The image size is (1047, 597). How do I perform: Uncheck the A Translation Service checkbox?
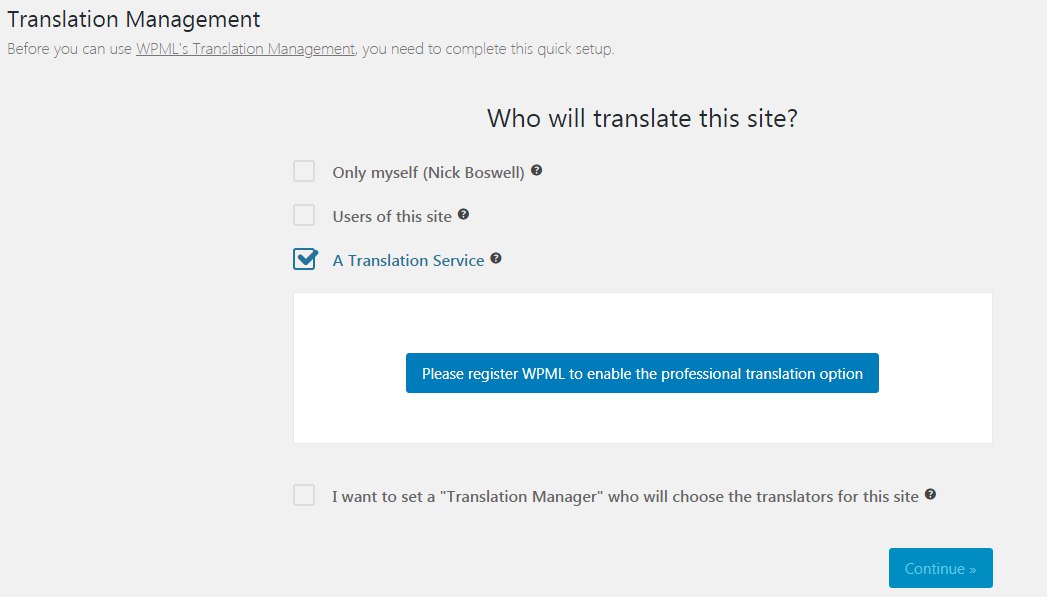[x=304, y=259]
